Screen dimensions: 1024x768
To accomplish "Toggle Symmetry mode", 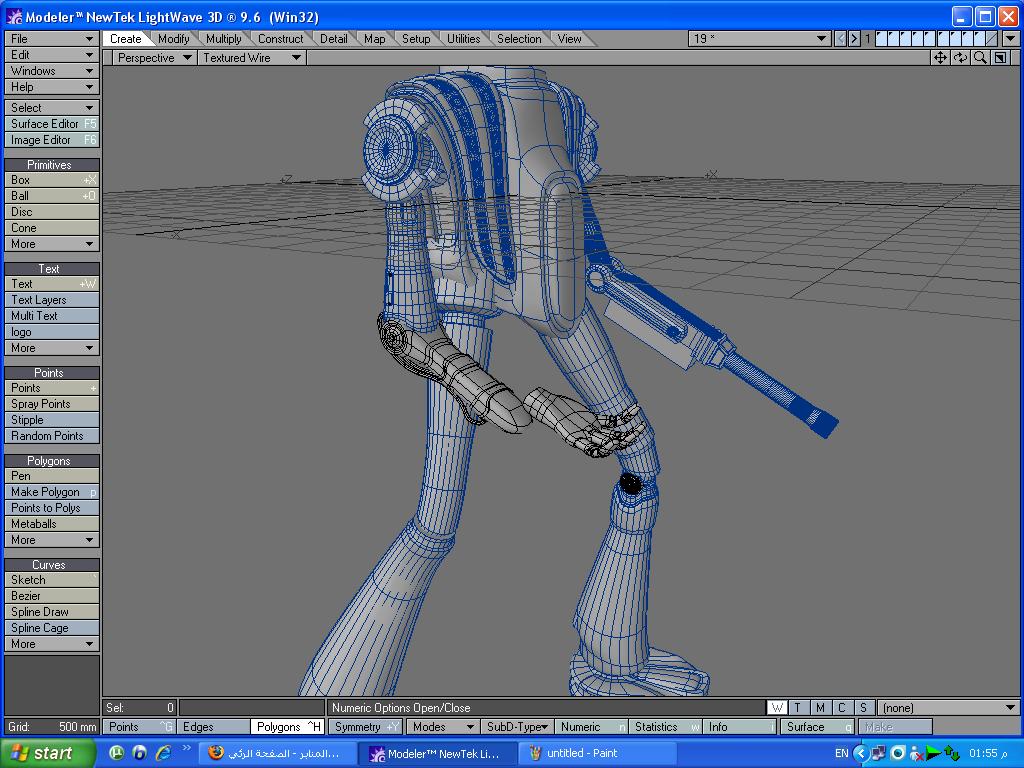I will (x=366, y=727).
